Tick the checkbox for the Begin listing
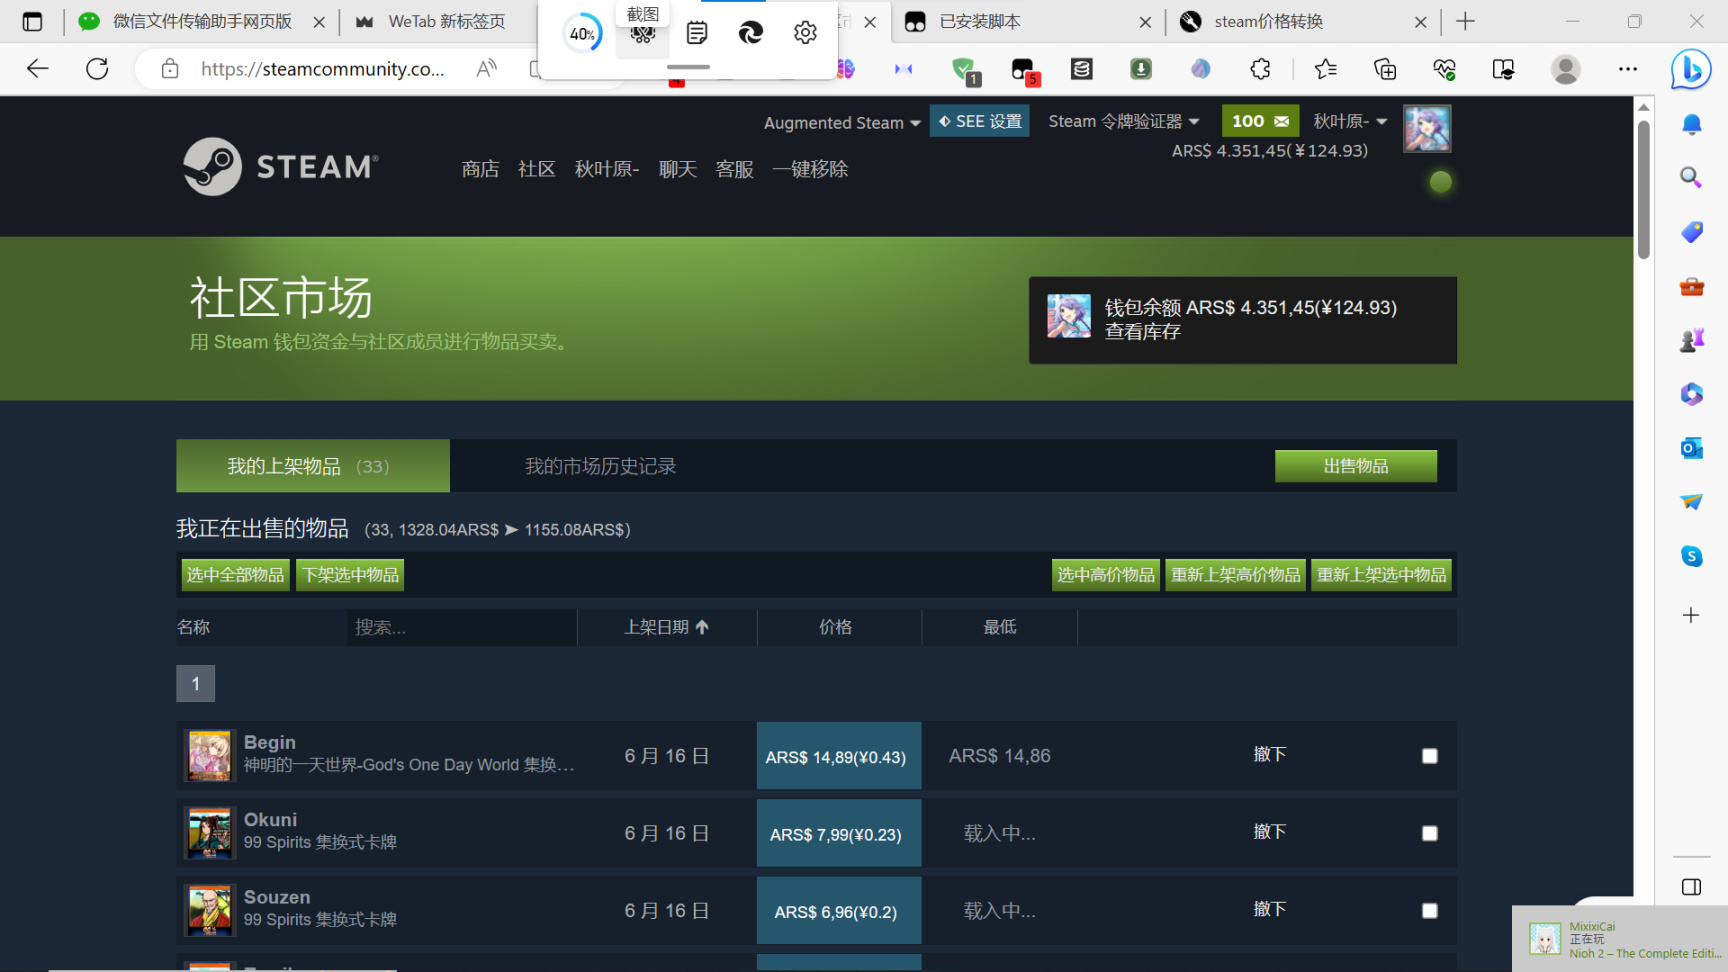Screen dimensions: 1728x972 tap(1430, 756)
